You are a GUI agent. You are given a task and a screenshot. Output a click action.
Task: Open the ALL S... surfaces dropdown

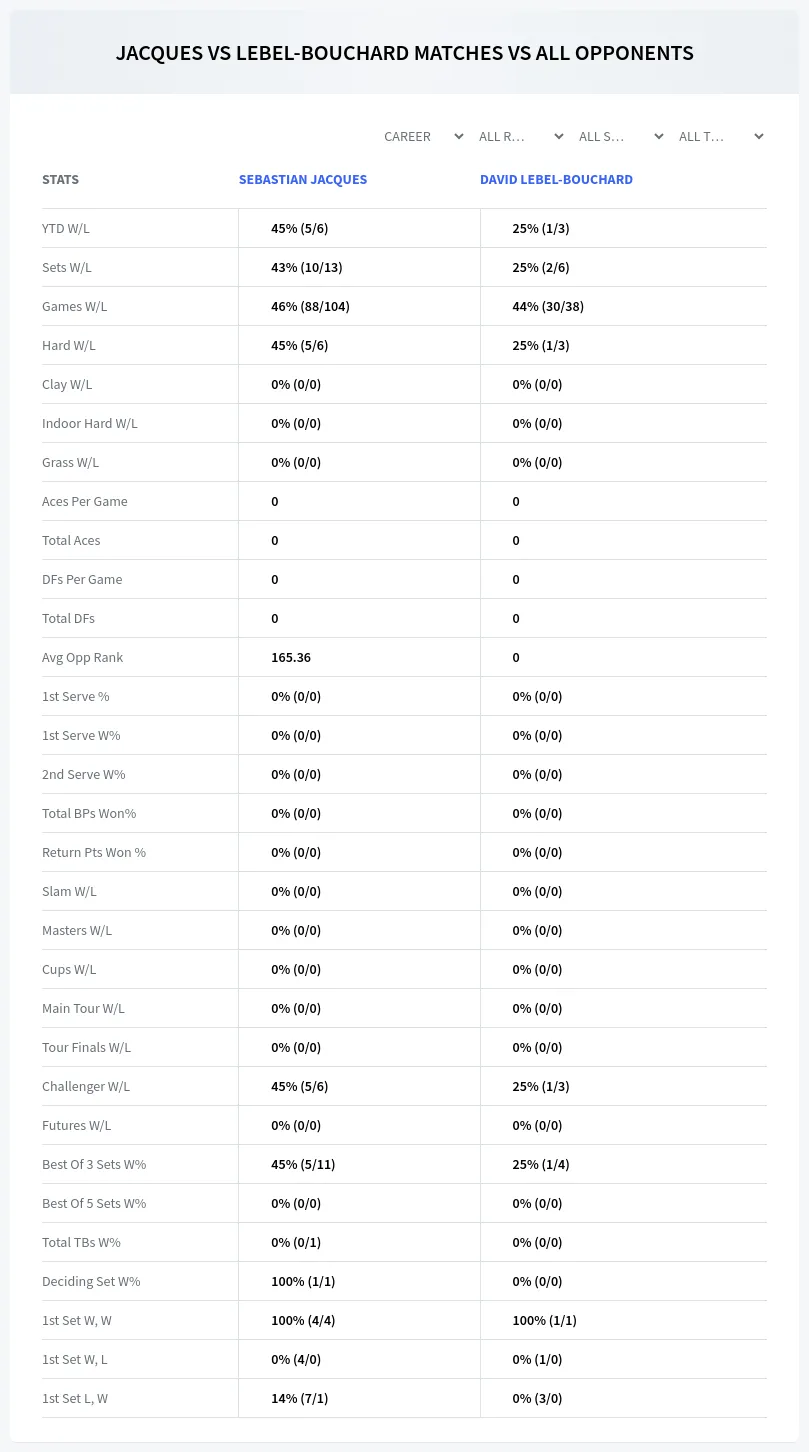point(621,136)
